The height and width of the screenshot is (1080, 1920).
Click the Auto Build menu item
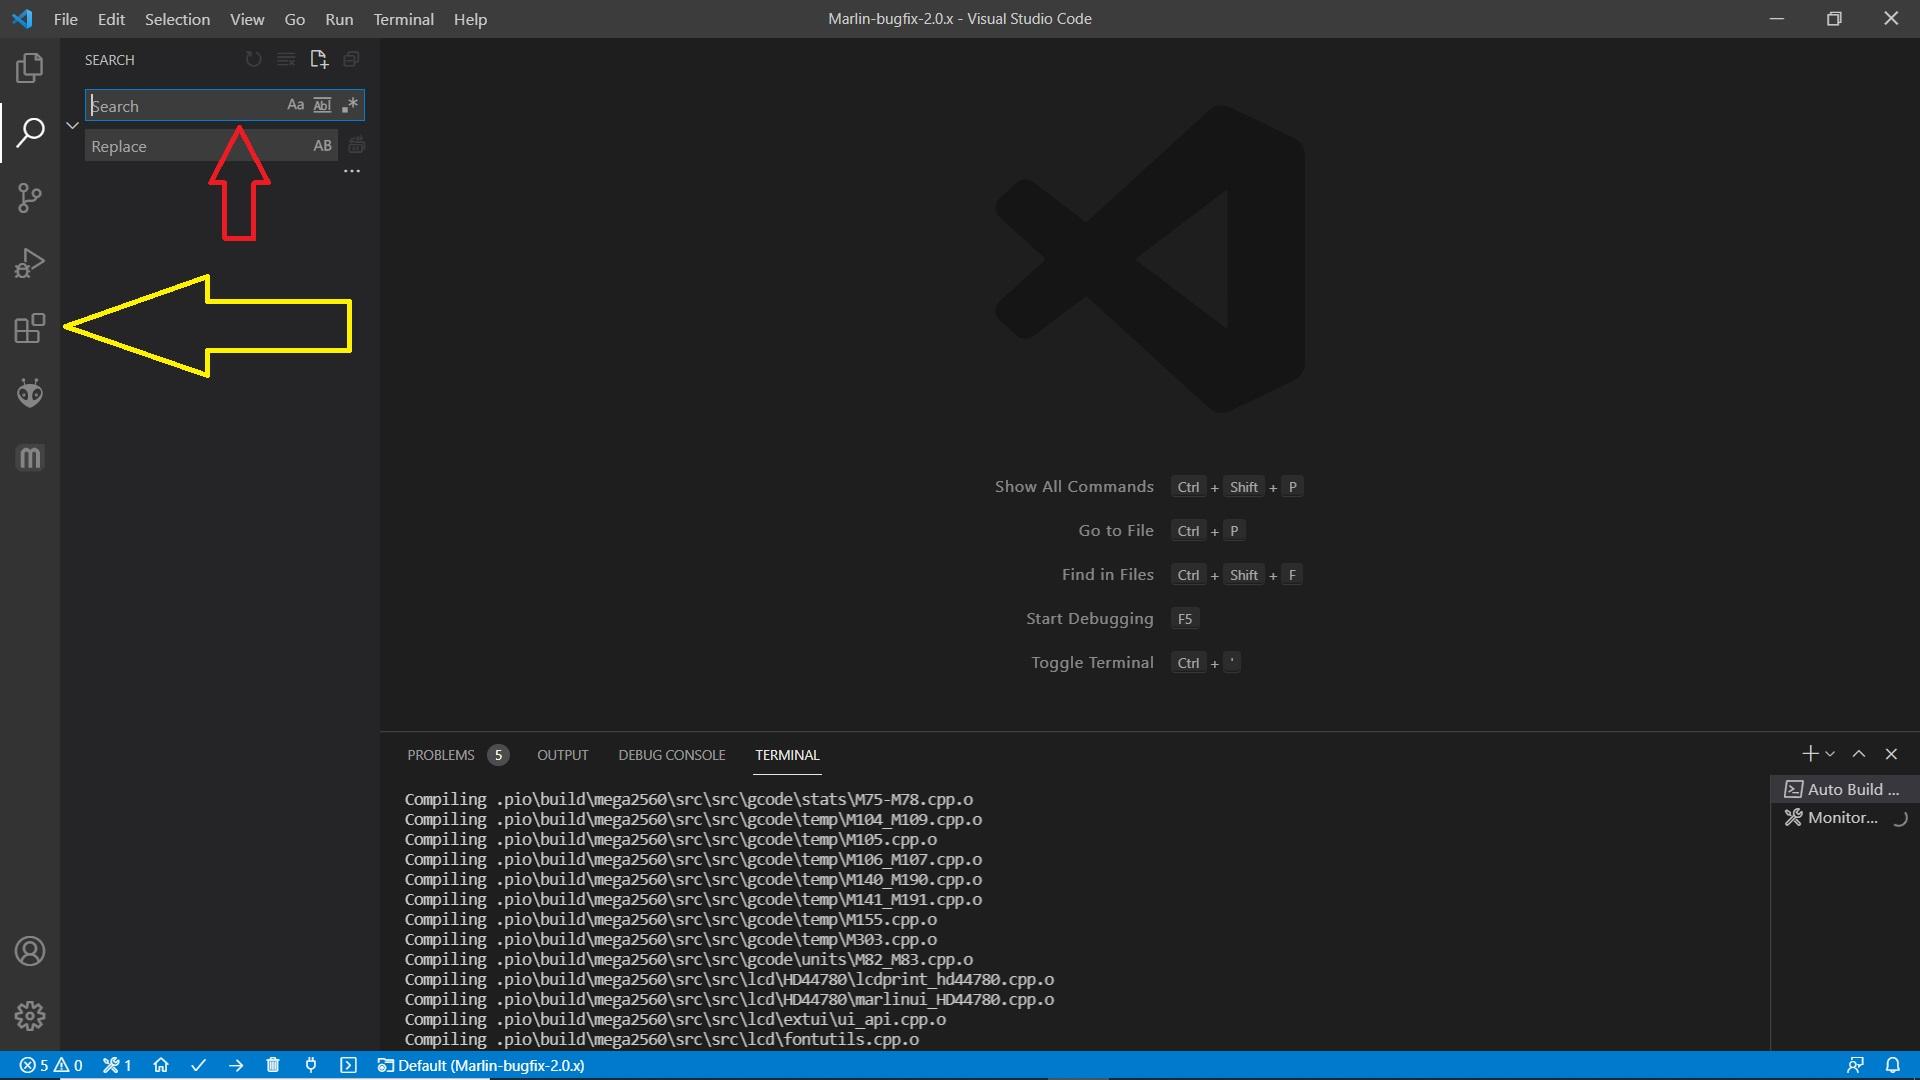point(1840,789)
